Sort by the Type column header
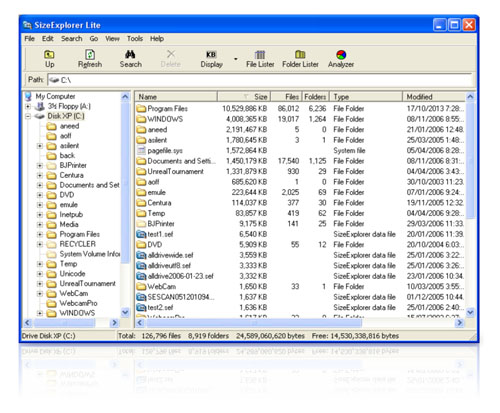500x413 pixels. tap(366, 97)
